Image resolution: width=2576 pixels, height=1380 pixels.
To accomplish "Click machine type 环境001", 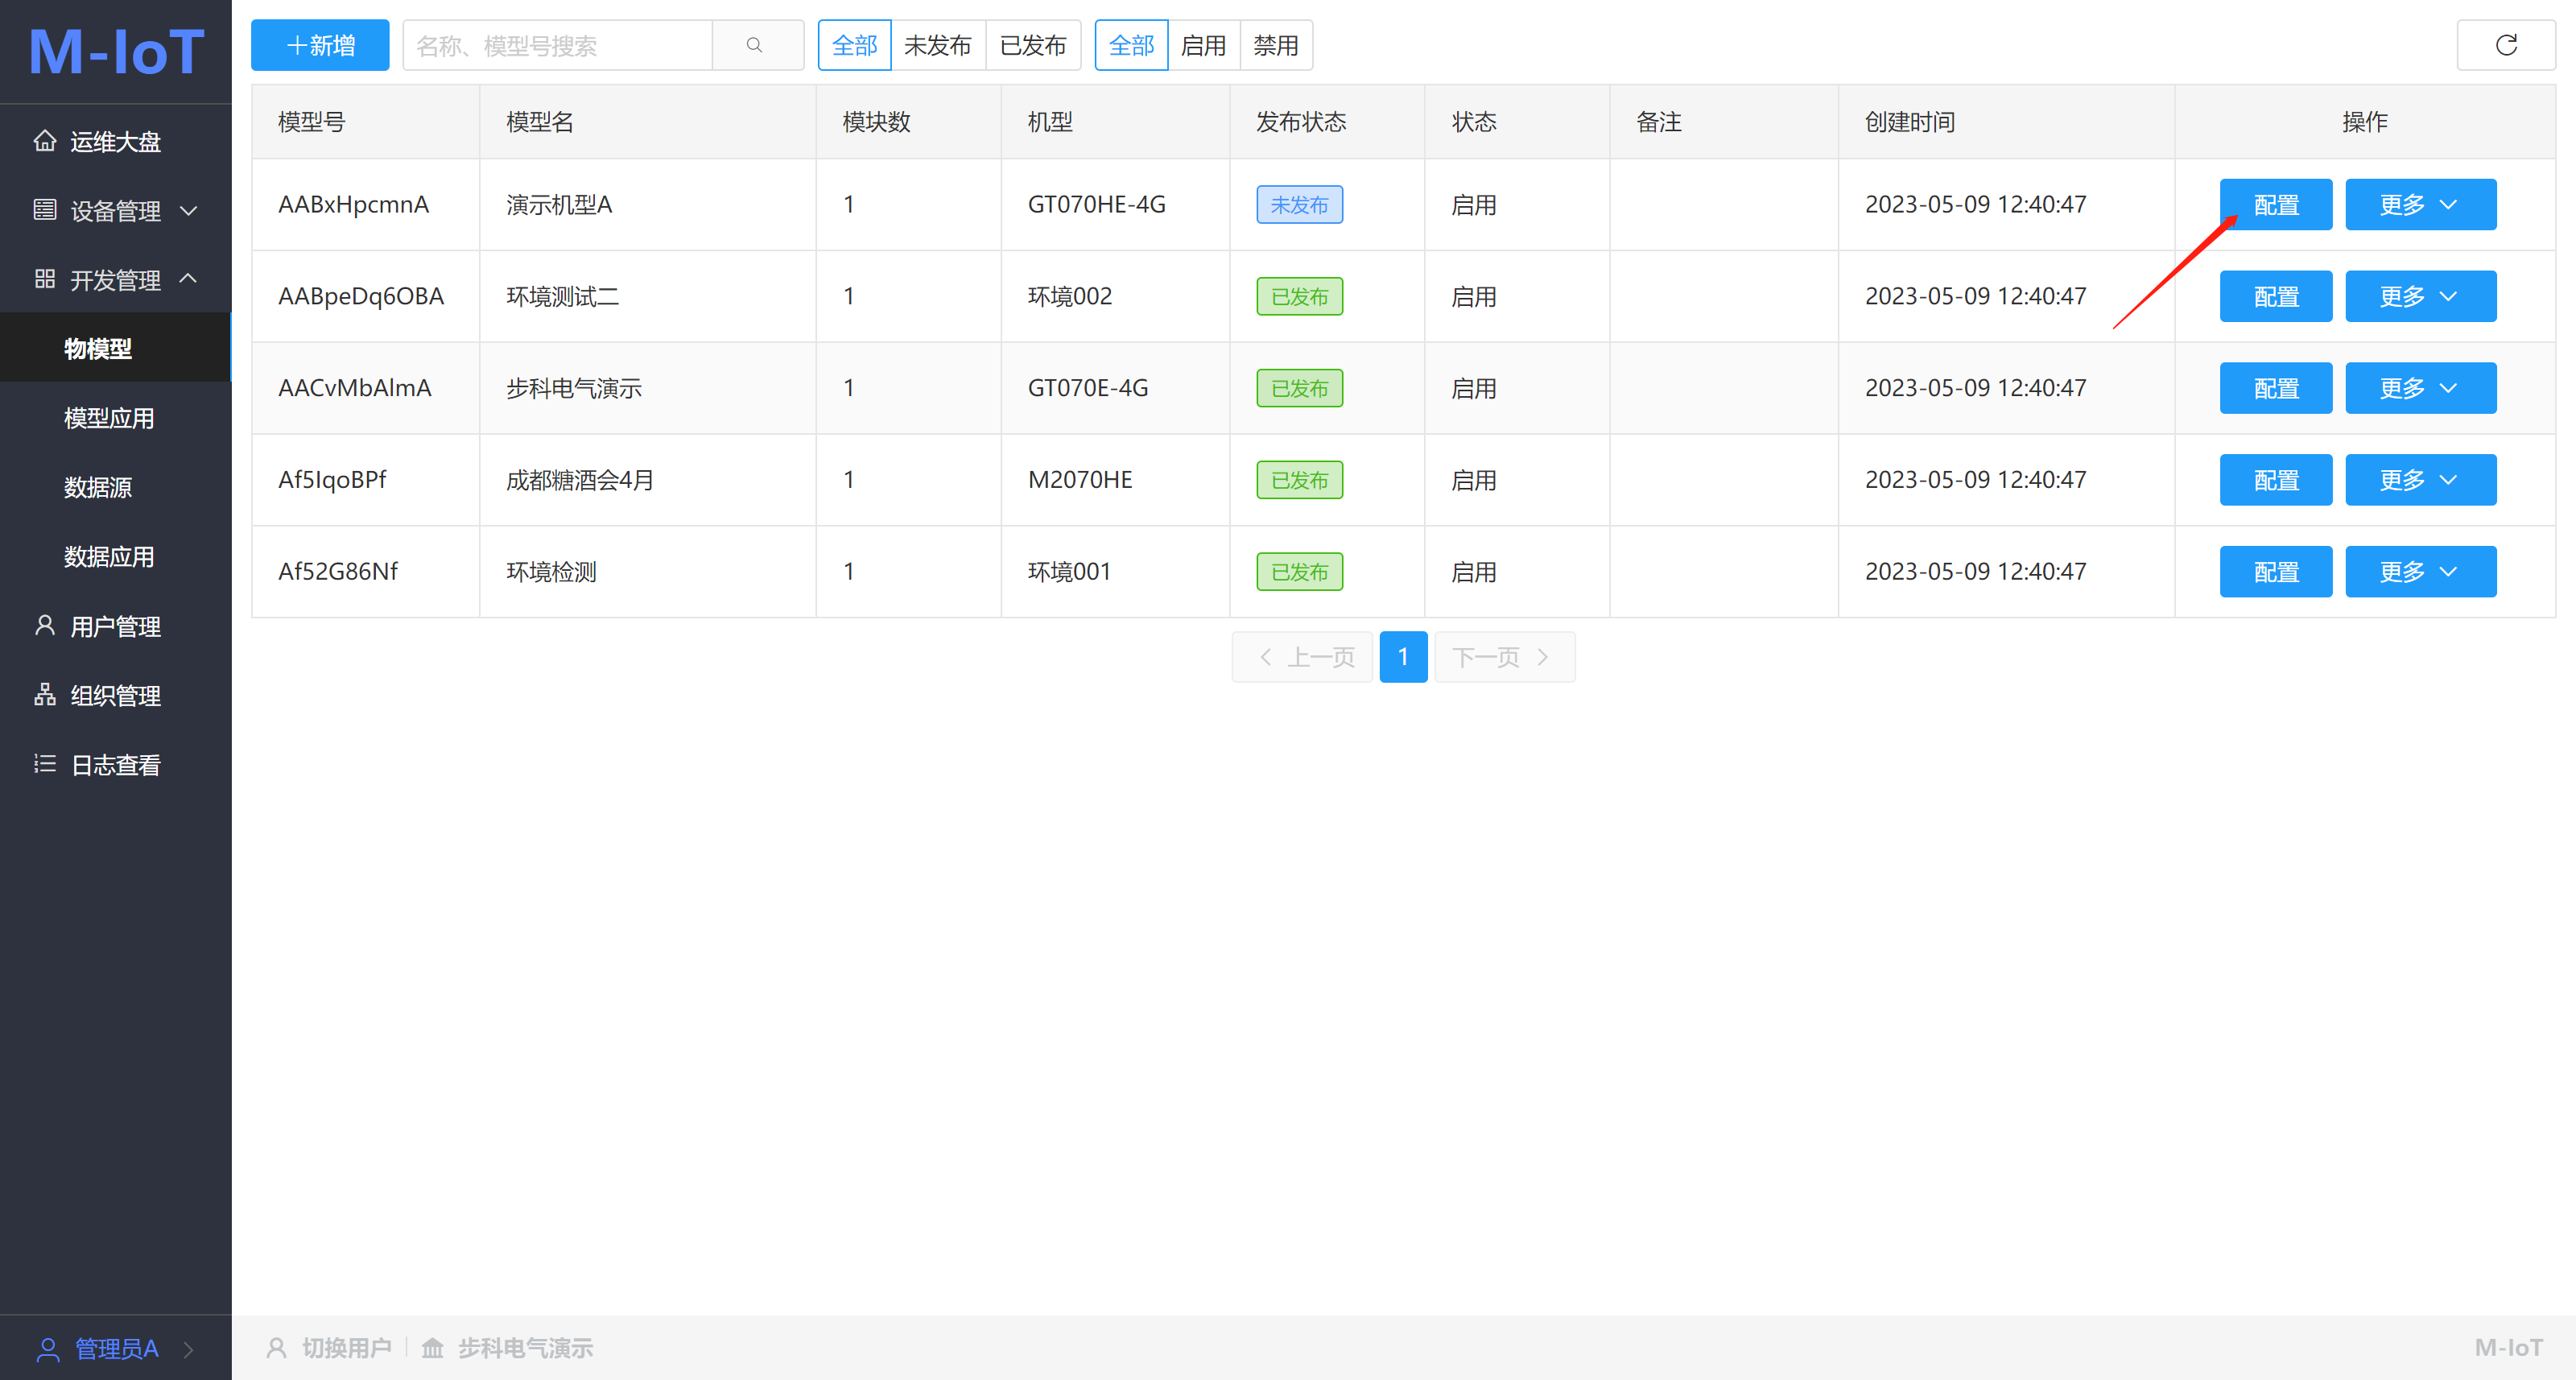I will [1069, 571].
